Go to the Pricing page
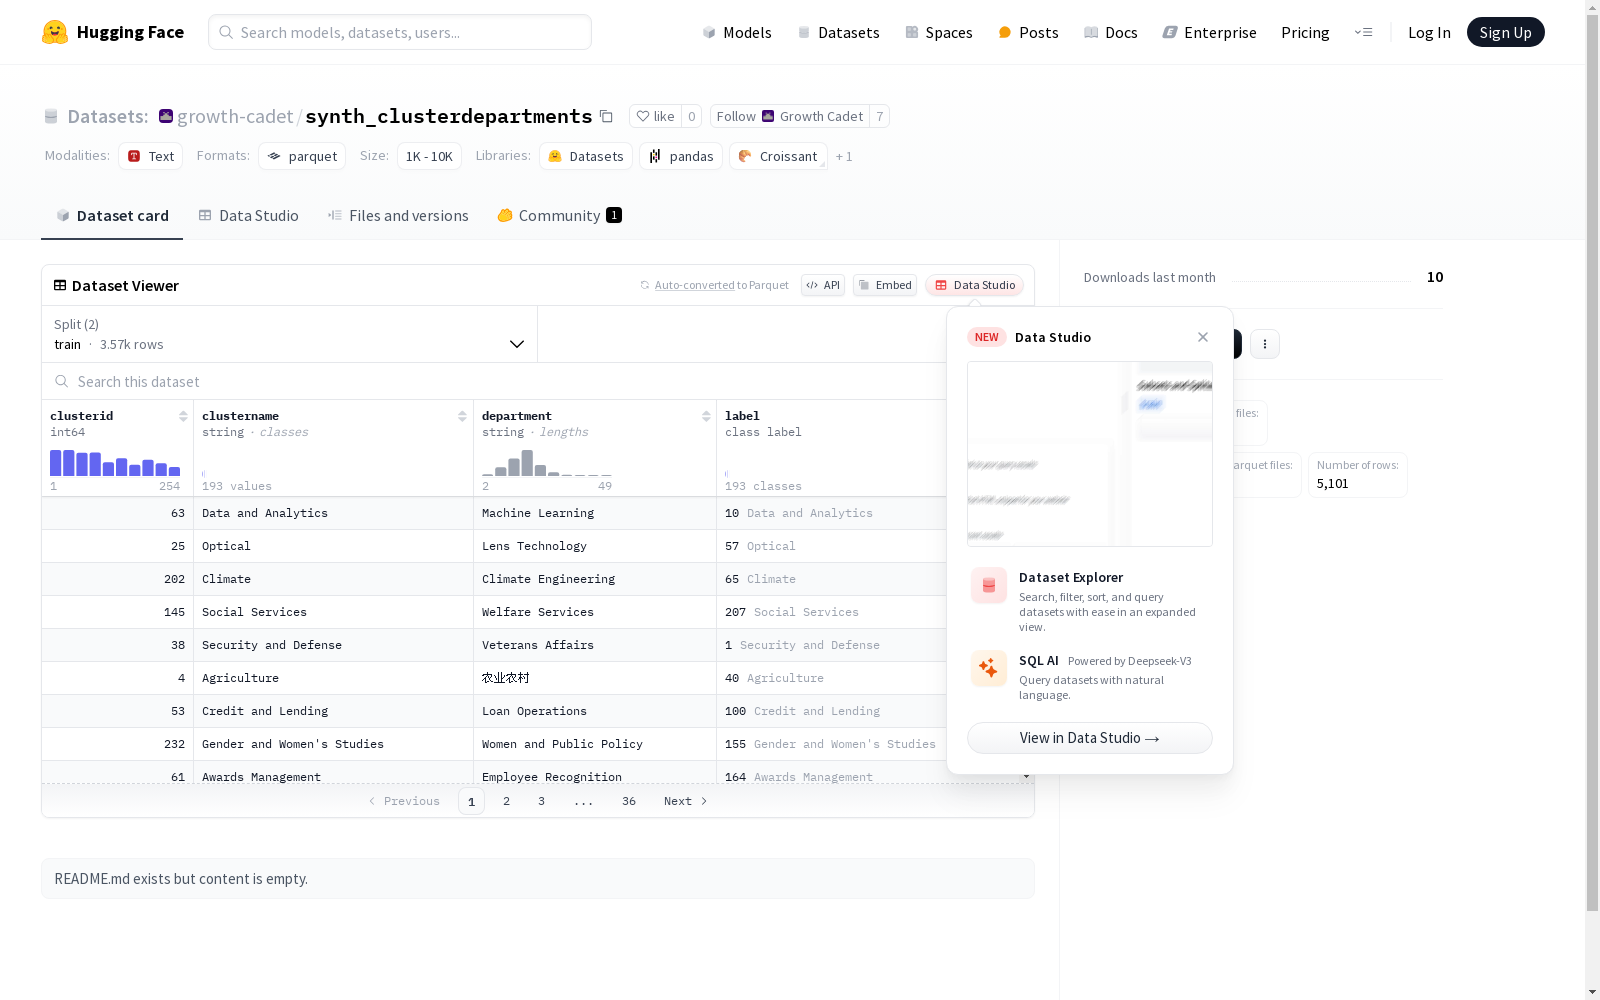 (x=1305, y=32)
